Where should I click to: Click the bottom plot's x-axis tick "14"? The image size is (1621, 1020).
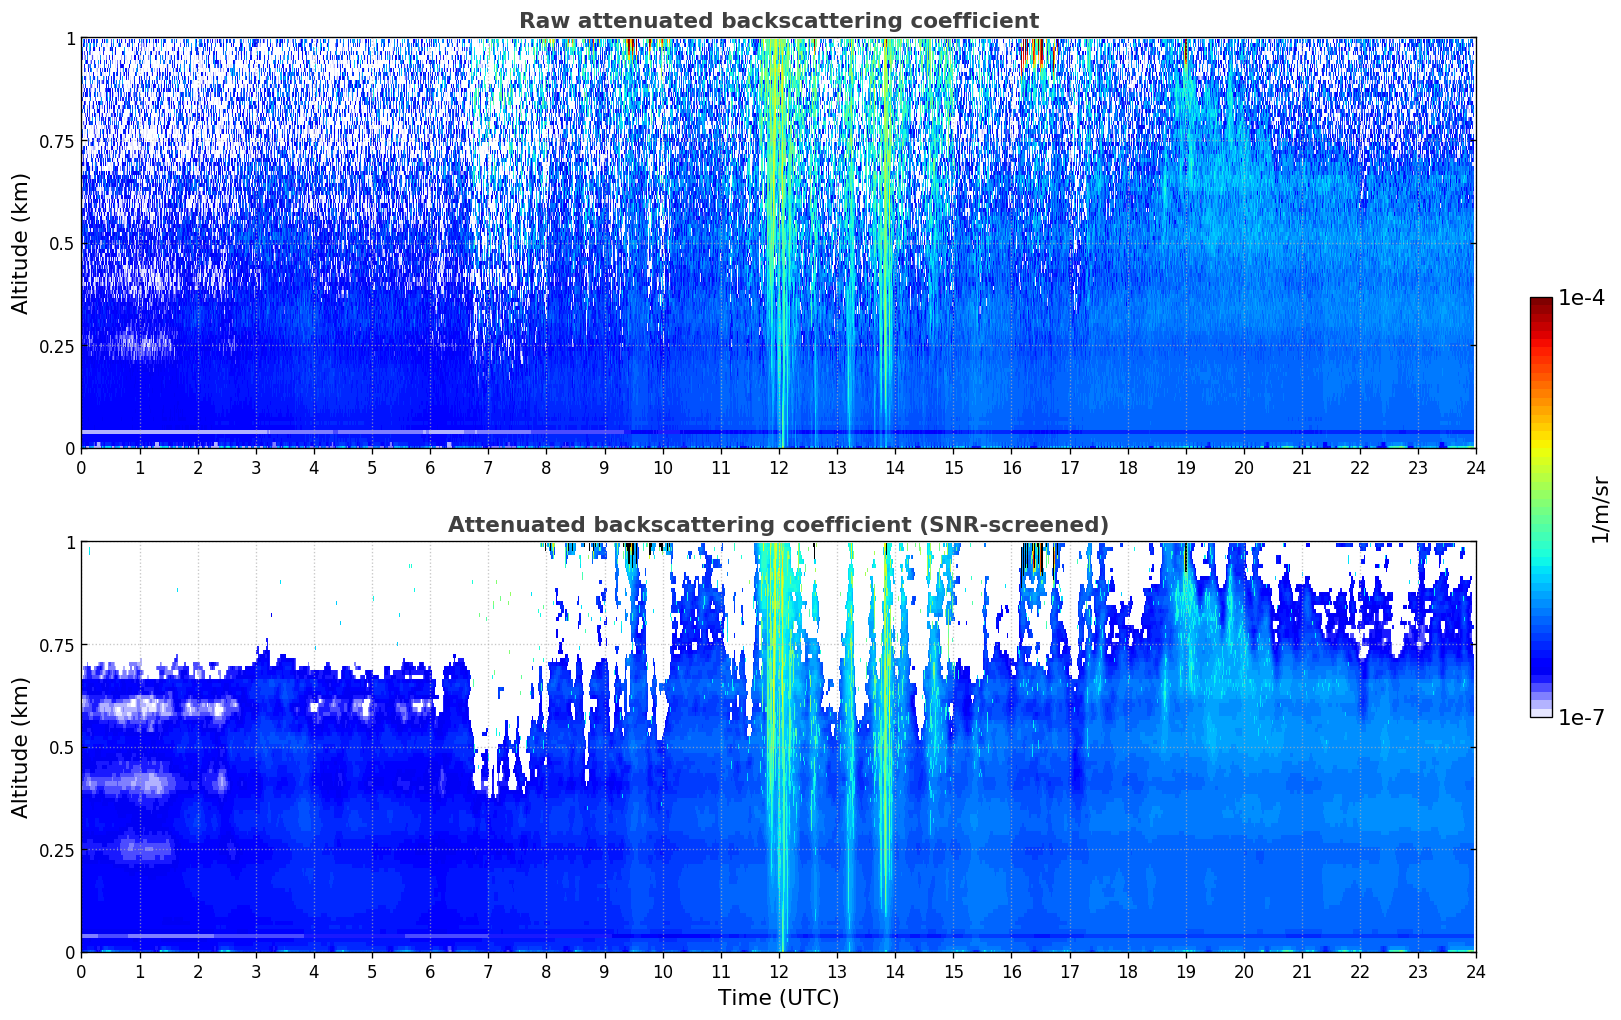895,971
